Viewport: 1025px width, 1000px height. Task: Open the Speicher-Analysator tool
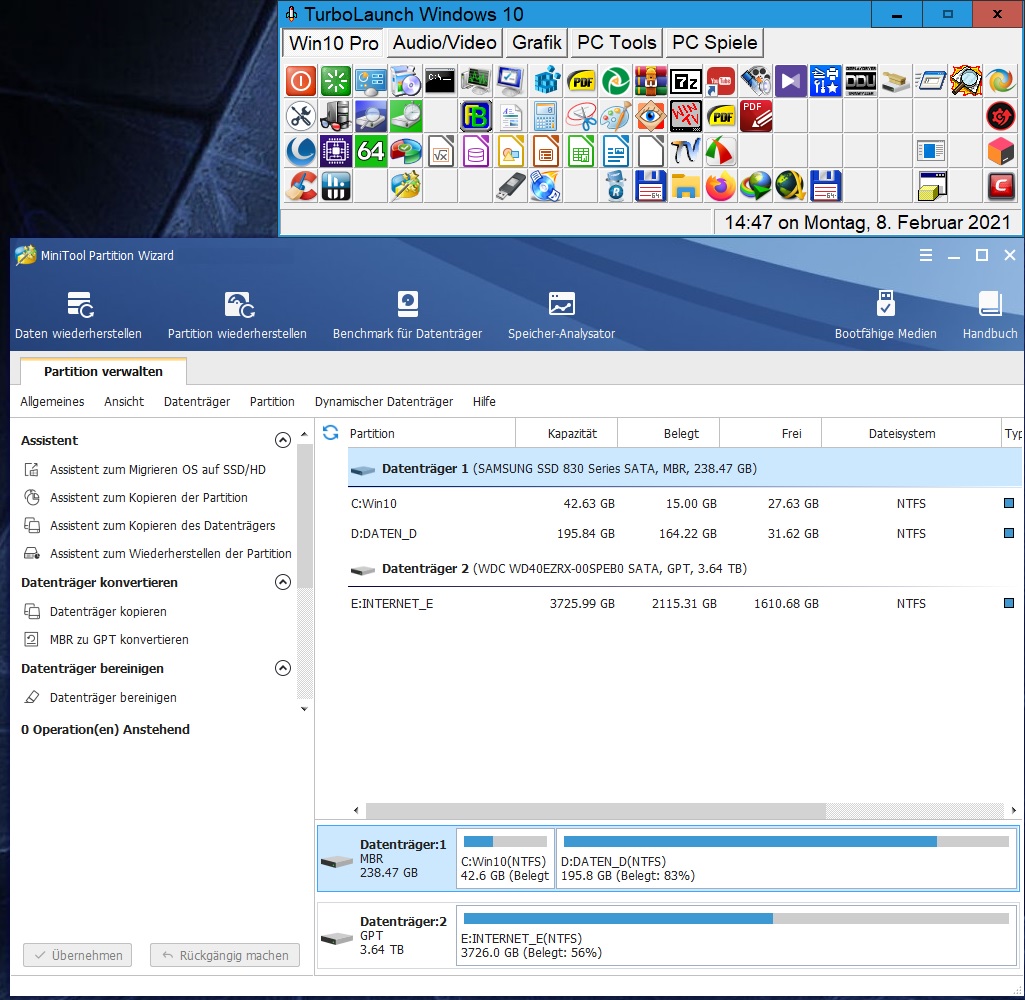pos(561,315)
